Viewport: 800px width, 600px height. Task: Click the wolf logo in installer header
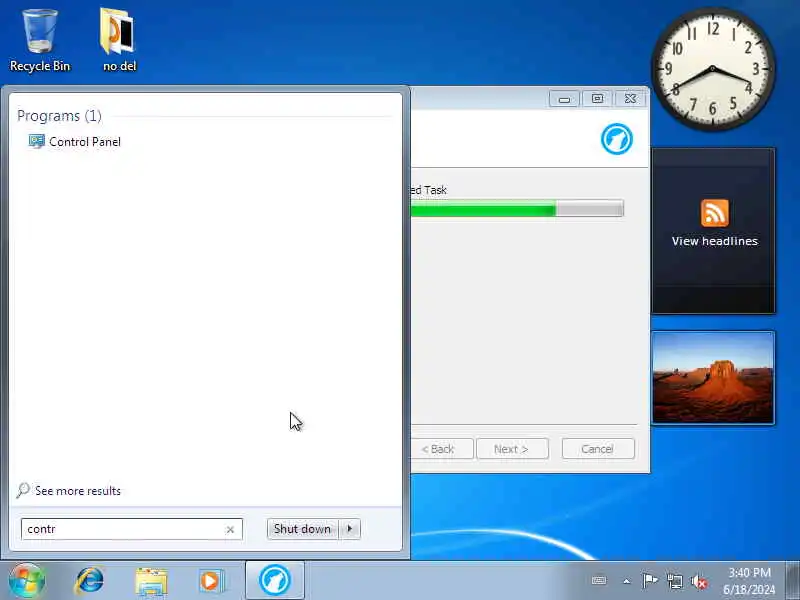(616, 139)
